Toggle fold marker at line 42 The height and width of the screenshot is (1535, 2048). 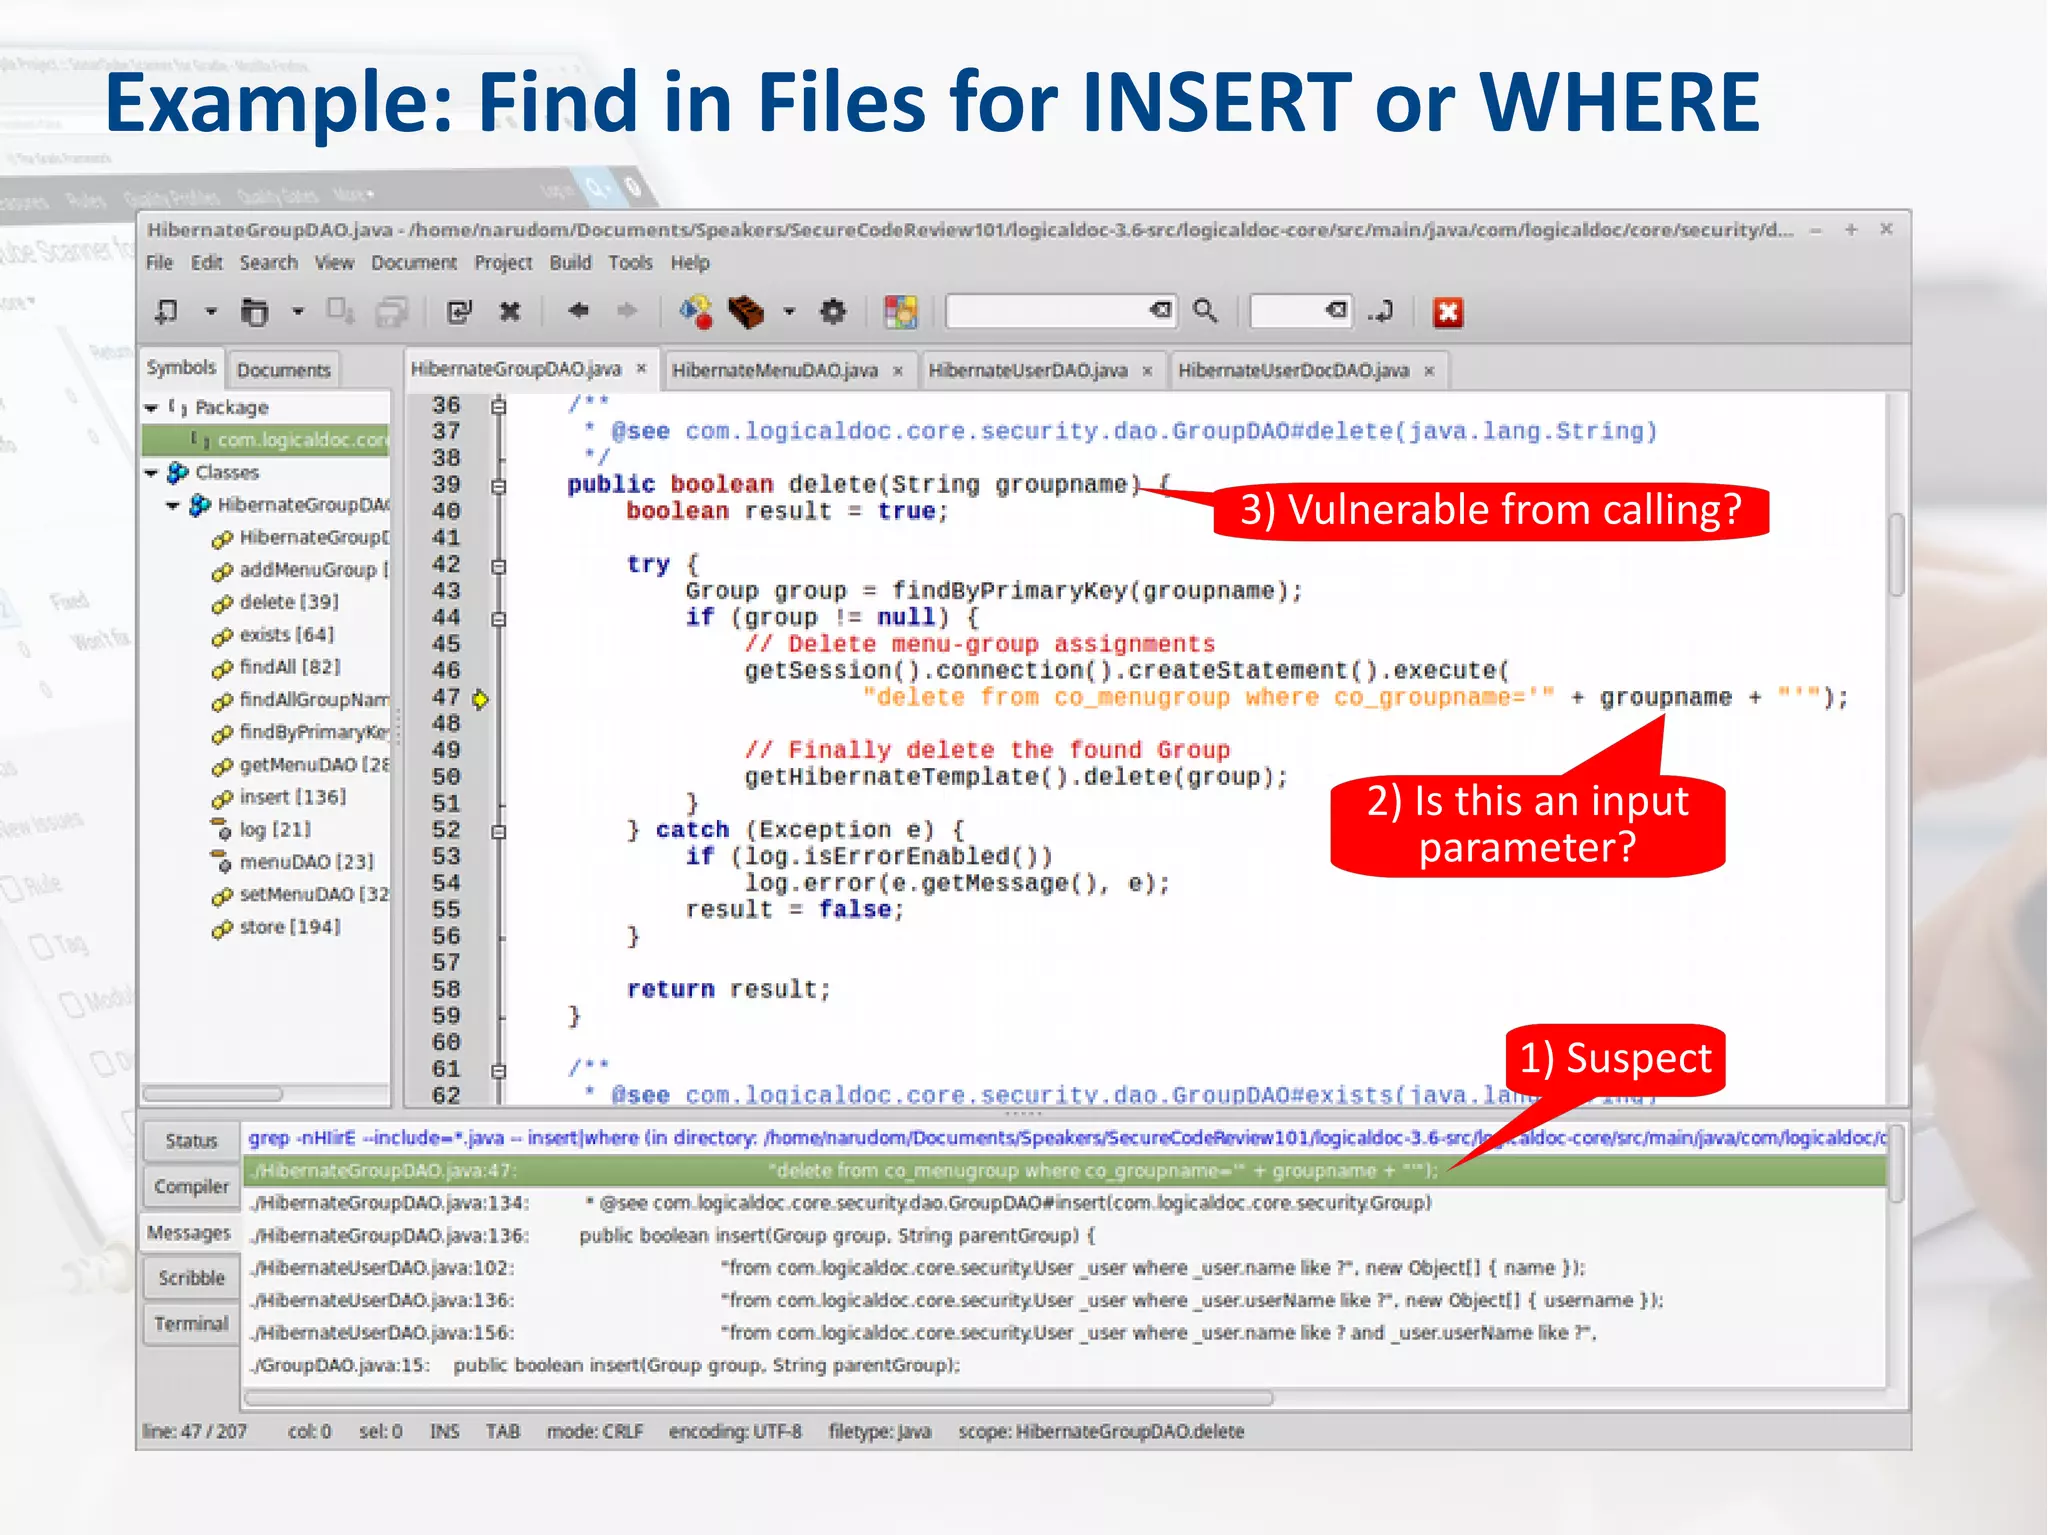(499, 566)
